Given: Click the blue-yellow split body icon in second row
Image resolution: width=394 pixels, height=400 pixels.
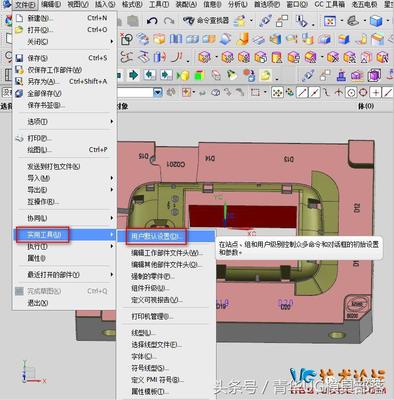Looking at the screenshot, I should [275, 39].
